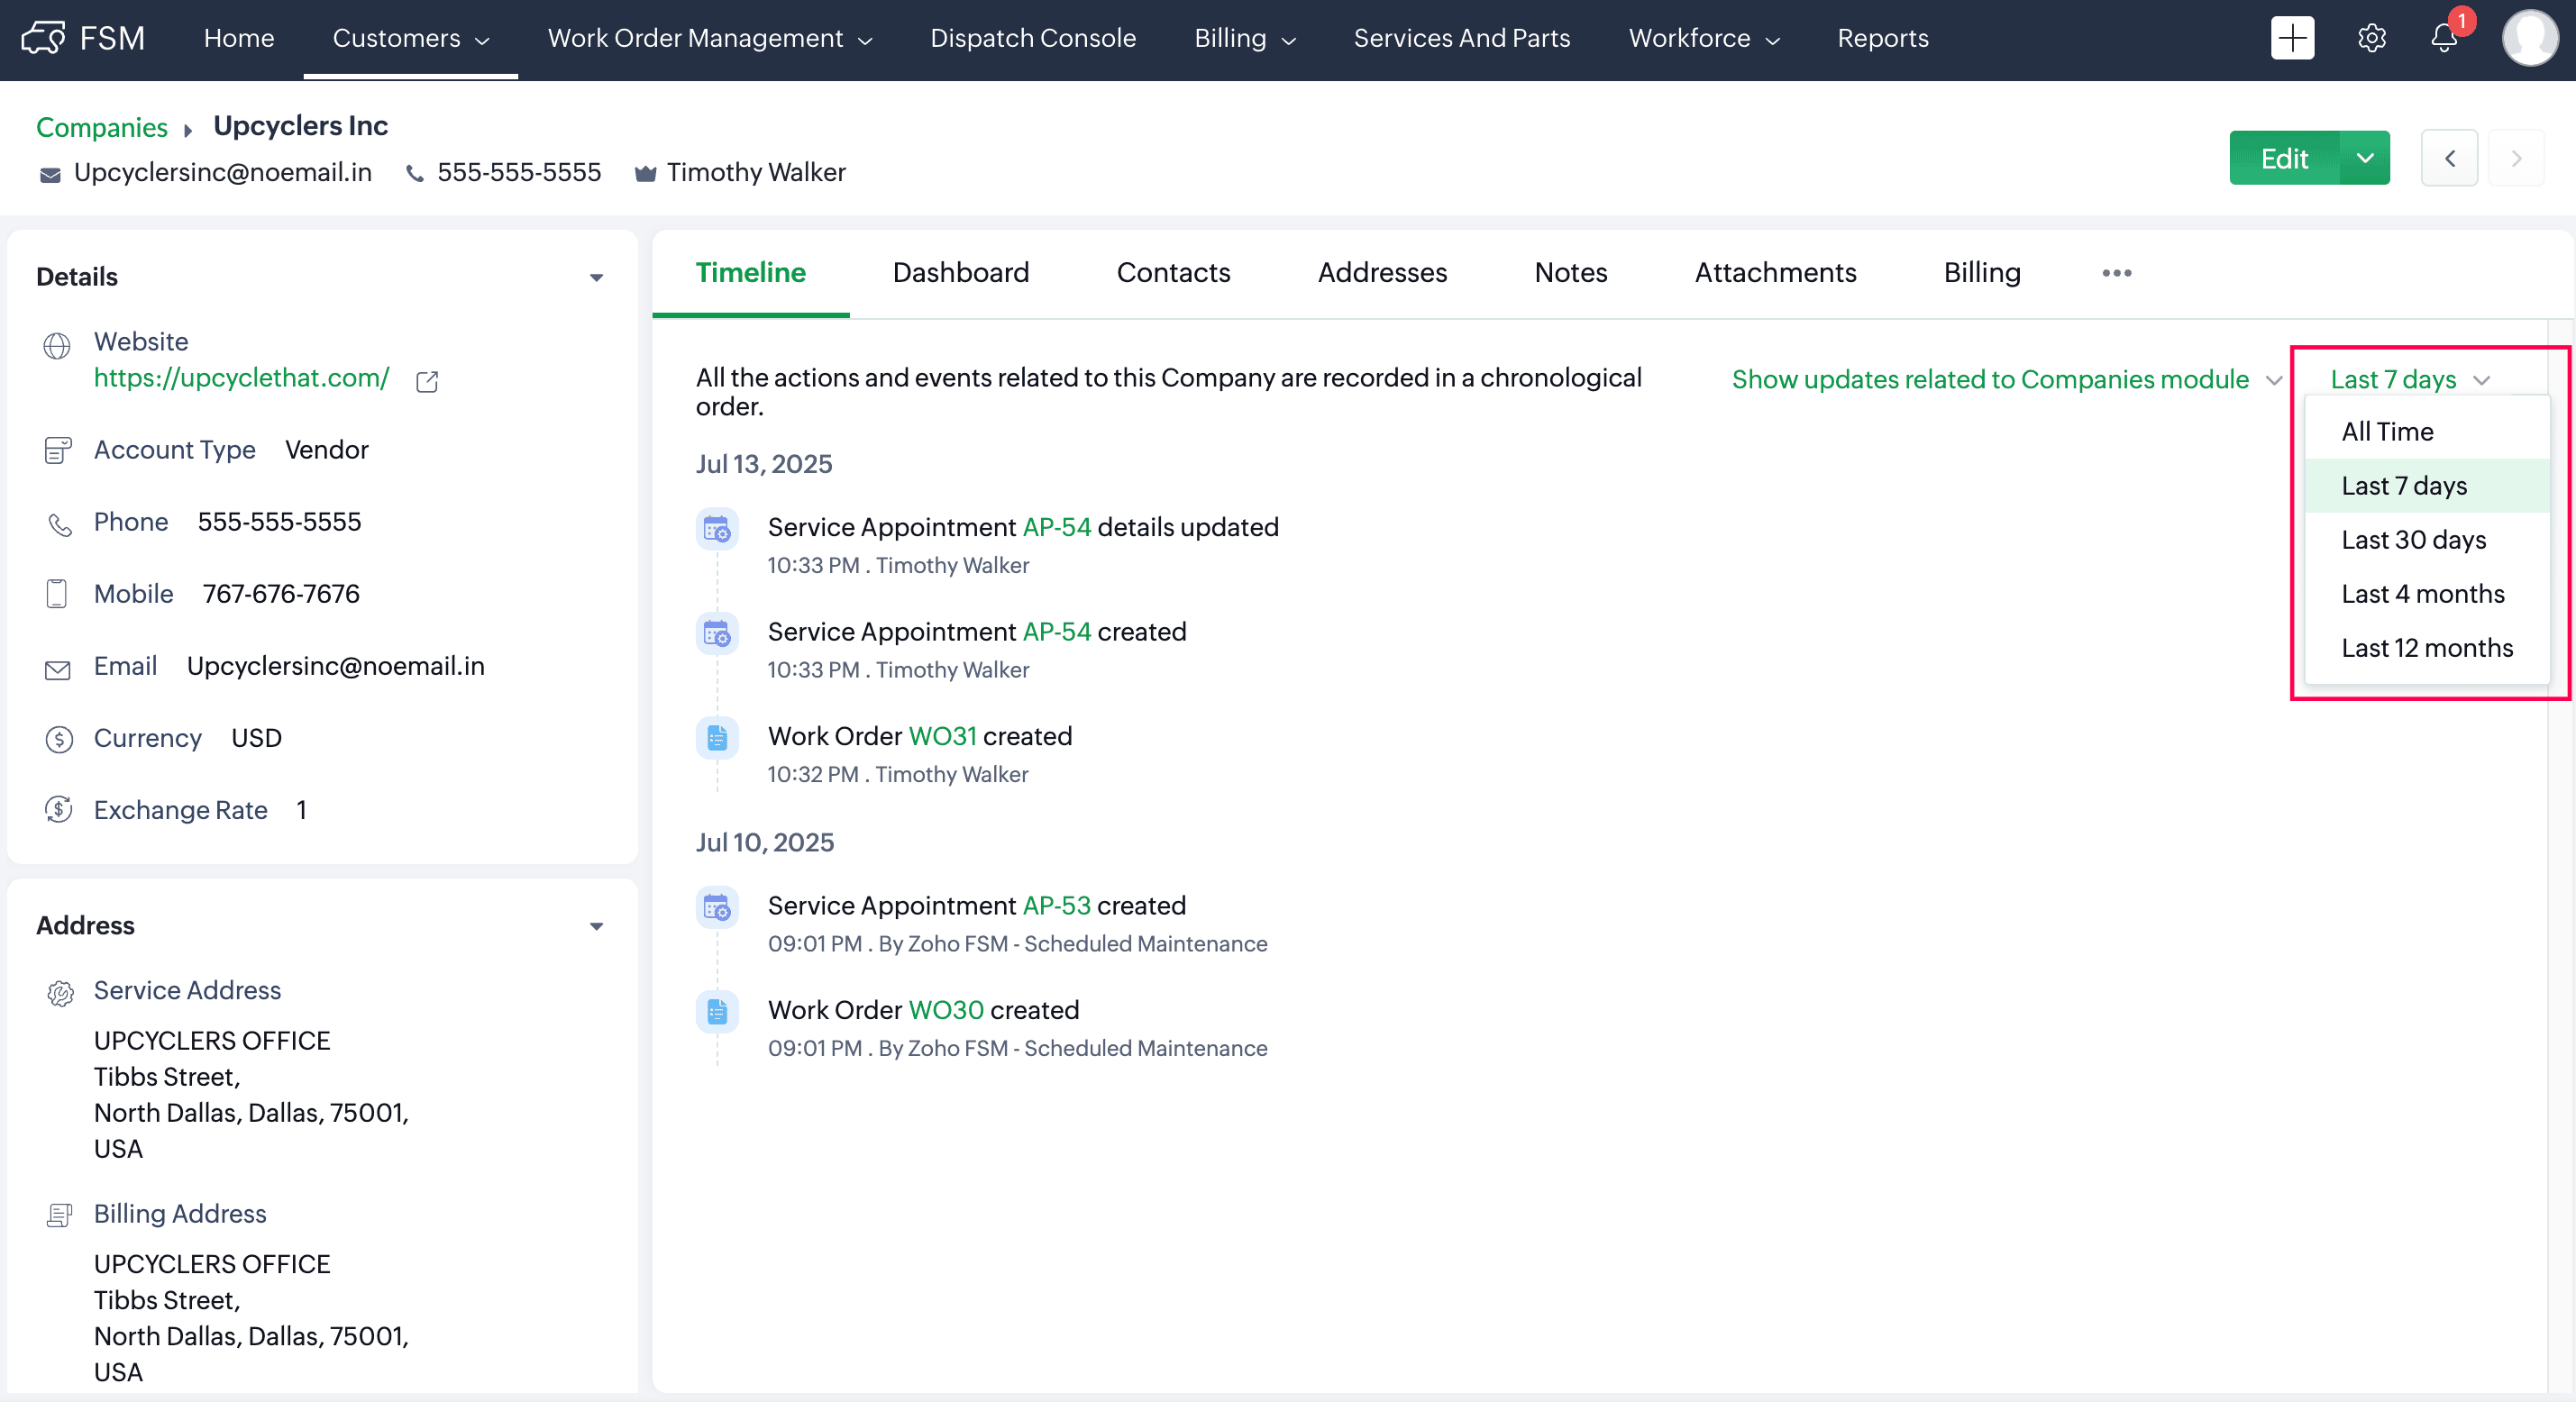2576x1402 pixels.
Task: Click the WO31 work order timeline icon
Action: click(x=717, y=738)
